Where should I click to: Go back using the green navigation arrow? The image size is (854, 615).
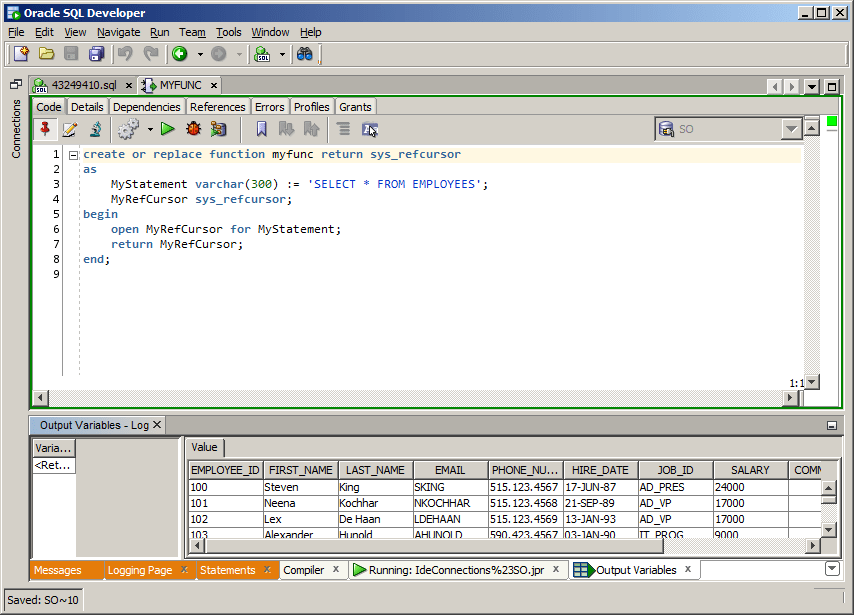point(178,53)
